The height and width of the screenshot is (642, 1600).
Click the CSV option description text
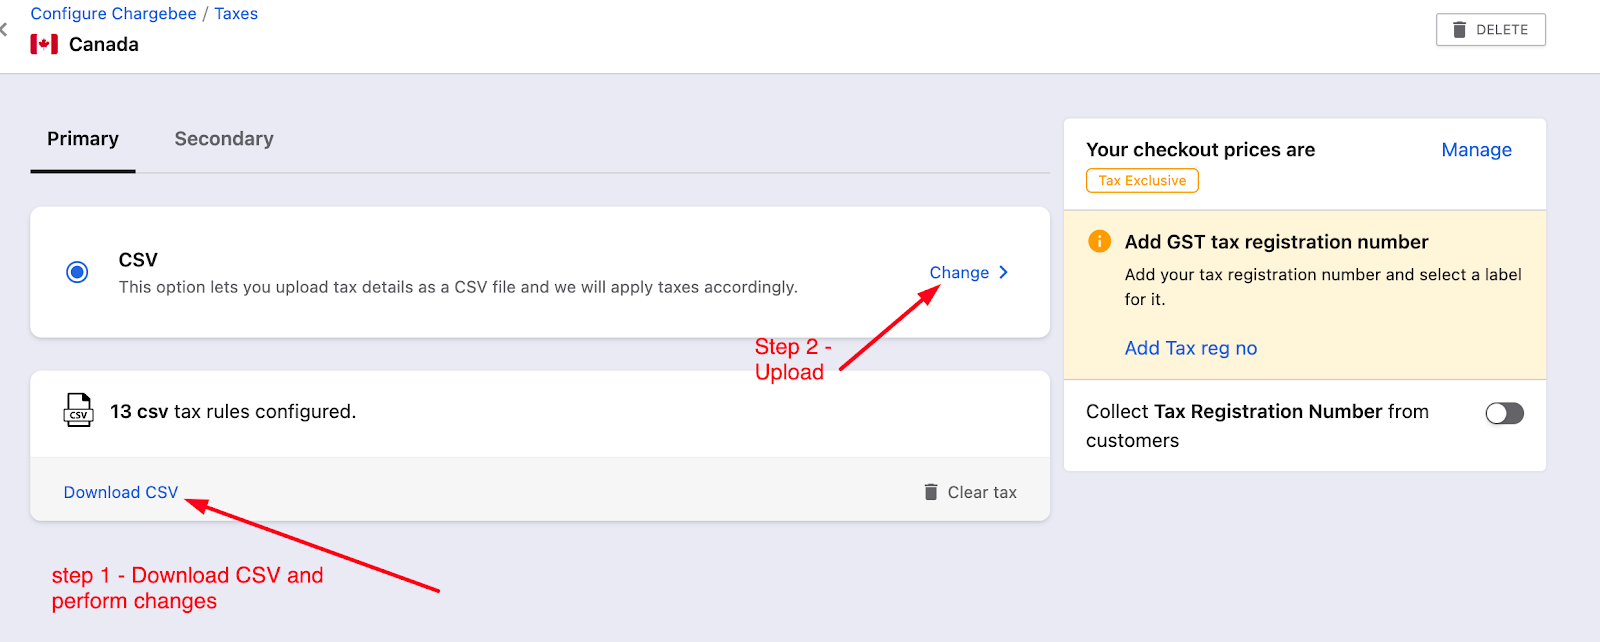coord(458,287)
